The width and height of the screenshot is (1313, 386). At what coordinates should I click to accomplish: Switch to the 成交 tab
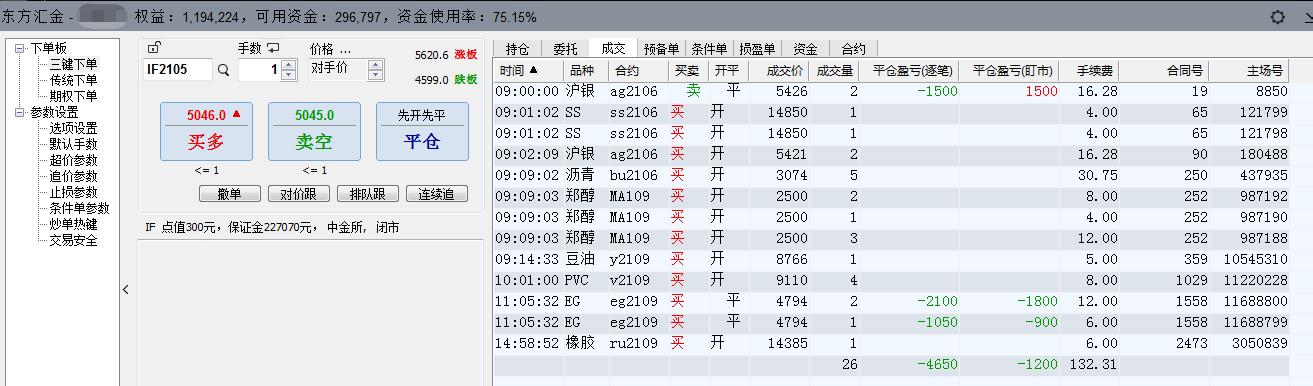click(x=612, y=47)
